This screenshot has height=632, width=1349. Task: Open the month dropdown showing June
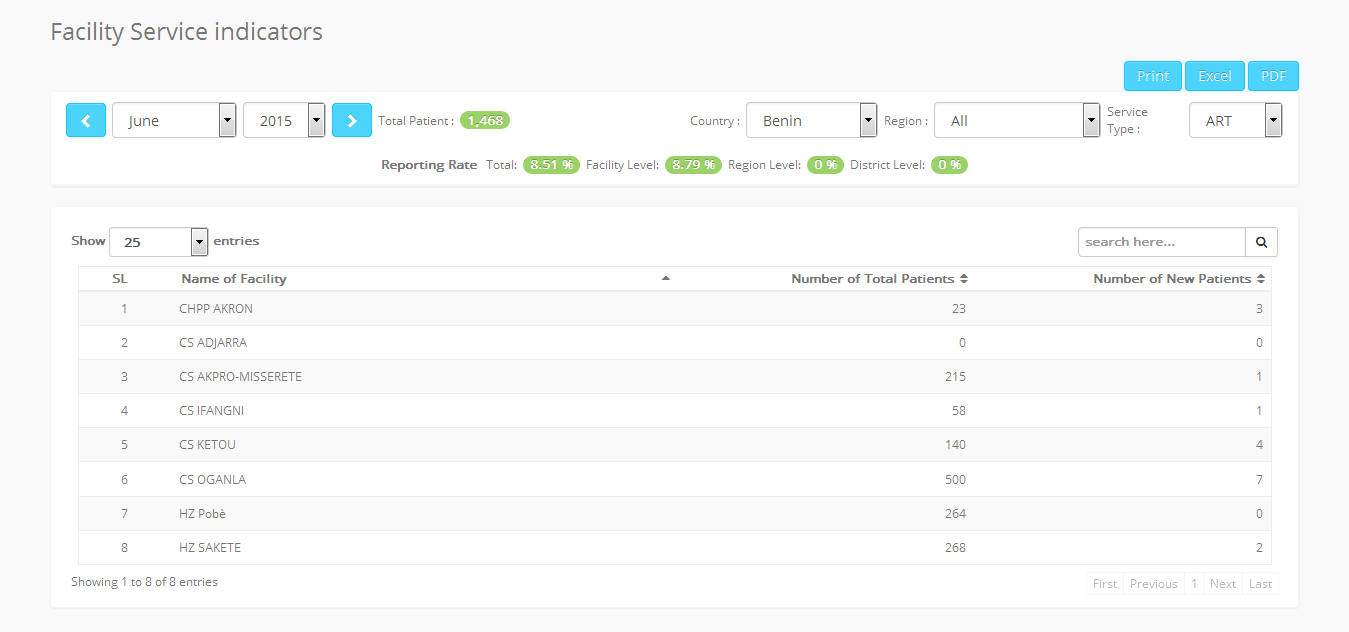[174, 120]
